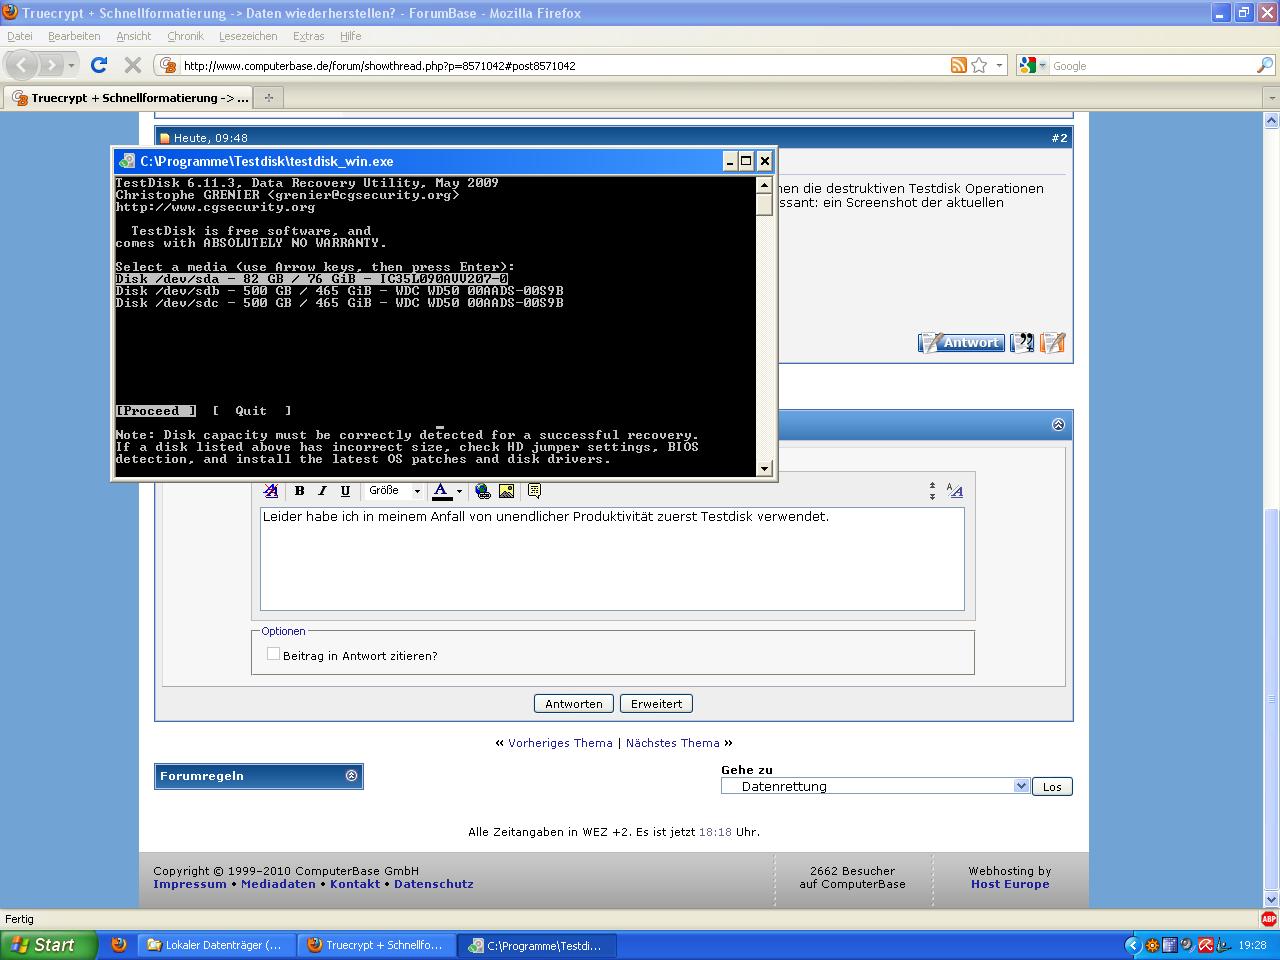Insert image icon in editor toolbar
This screenshot has height=960, width=1280.
point(506,490)
